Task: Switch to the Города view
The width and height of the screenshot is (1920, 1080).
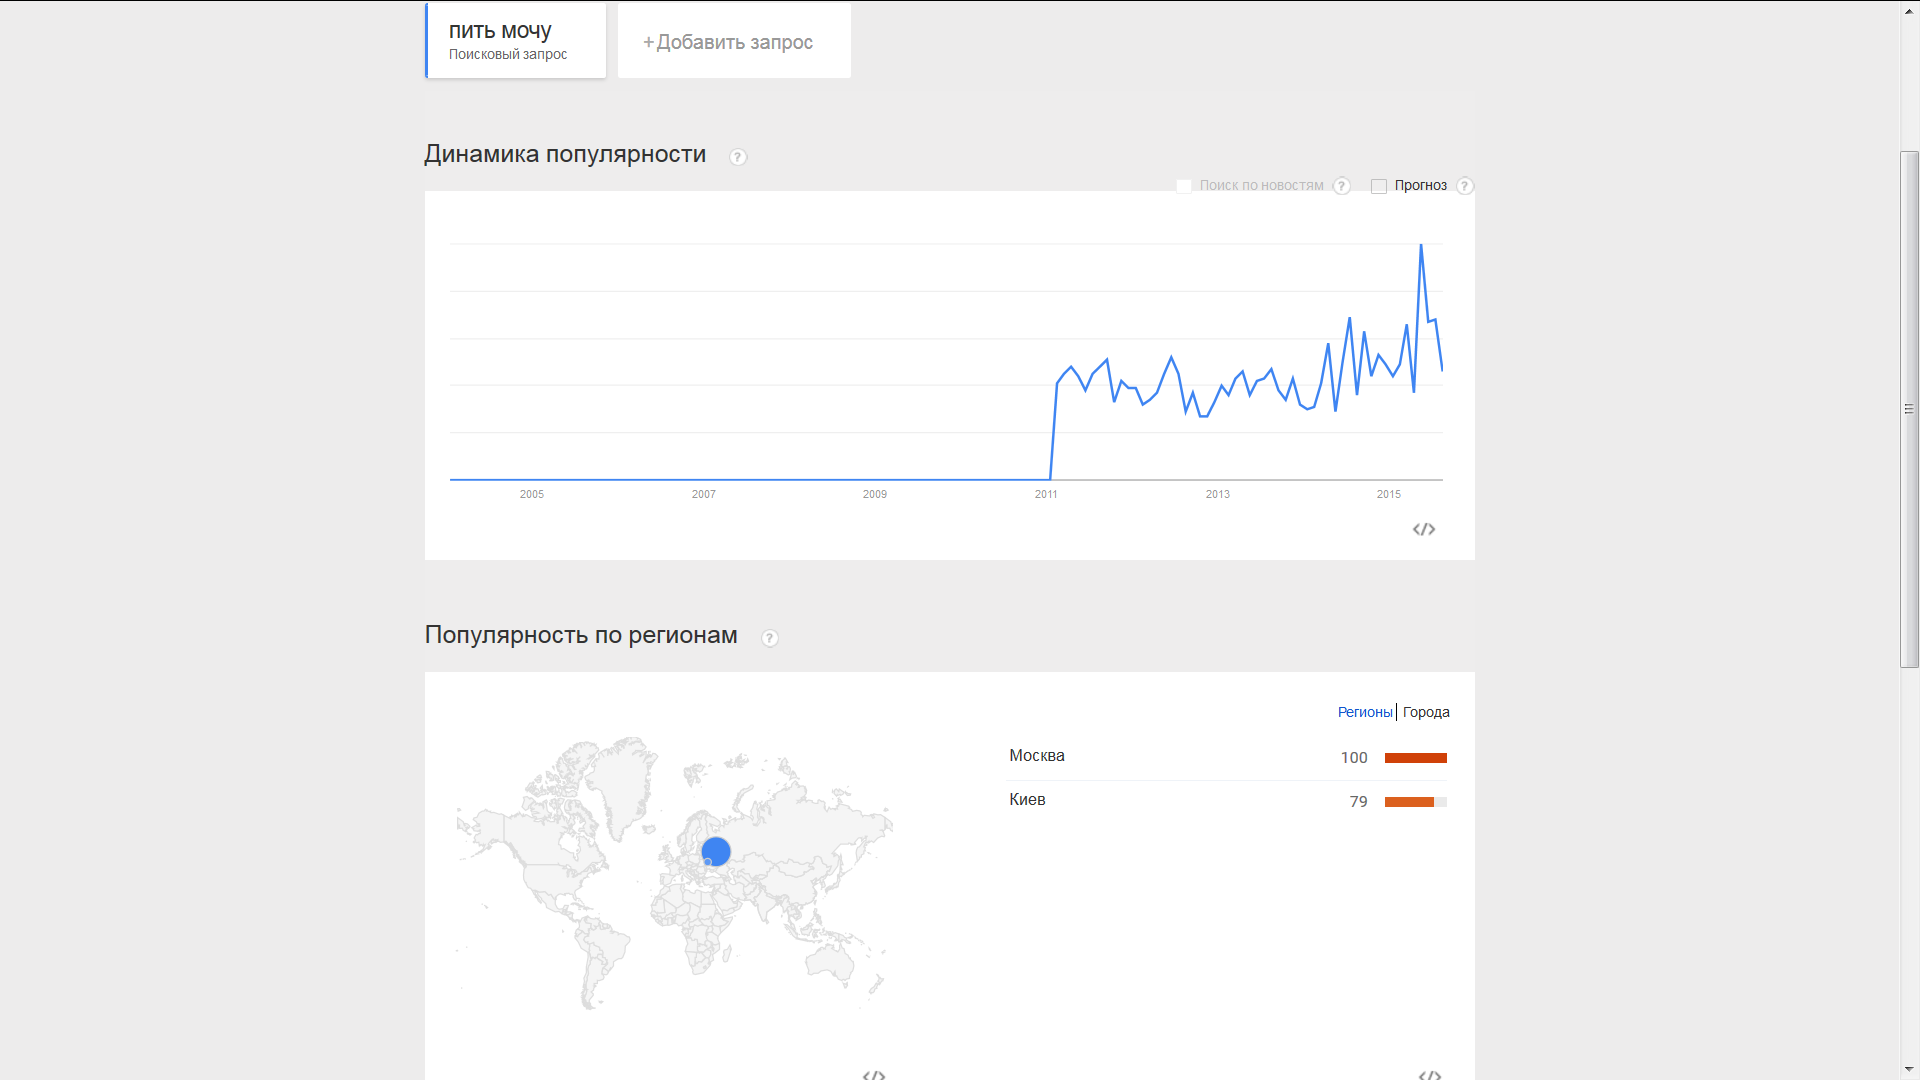Action: click(1426, 712)
